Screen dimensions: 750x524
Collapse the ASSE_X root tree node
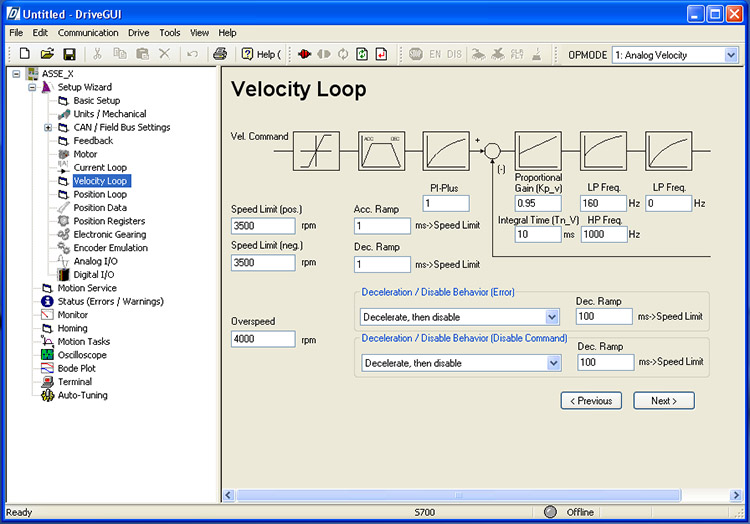coord(16,74)
